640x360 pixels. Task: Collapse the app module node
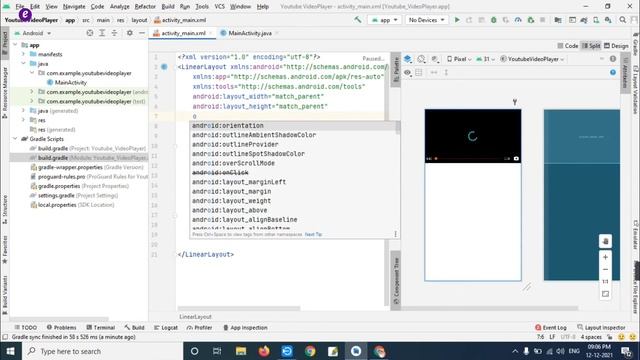click(x=15, y=44)
